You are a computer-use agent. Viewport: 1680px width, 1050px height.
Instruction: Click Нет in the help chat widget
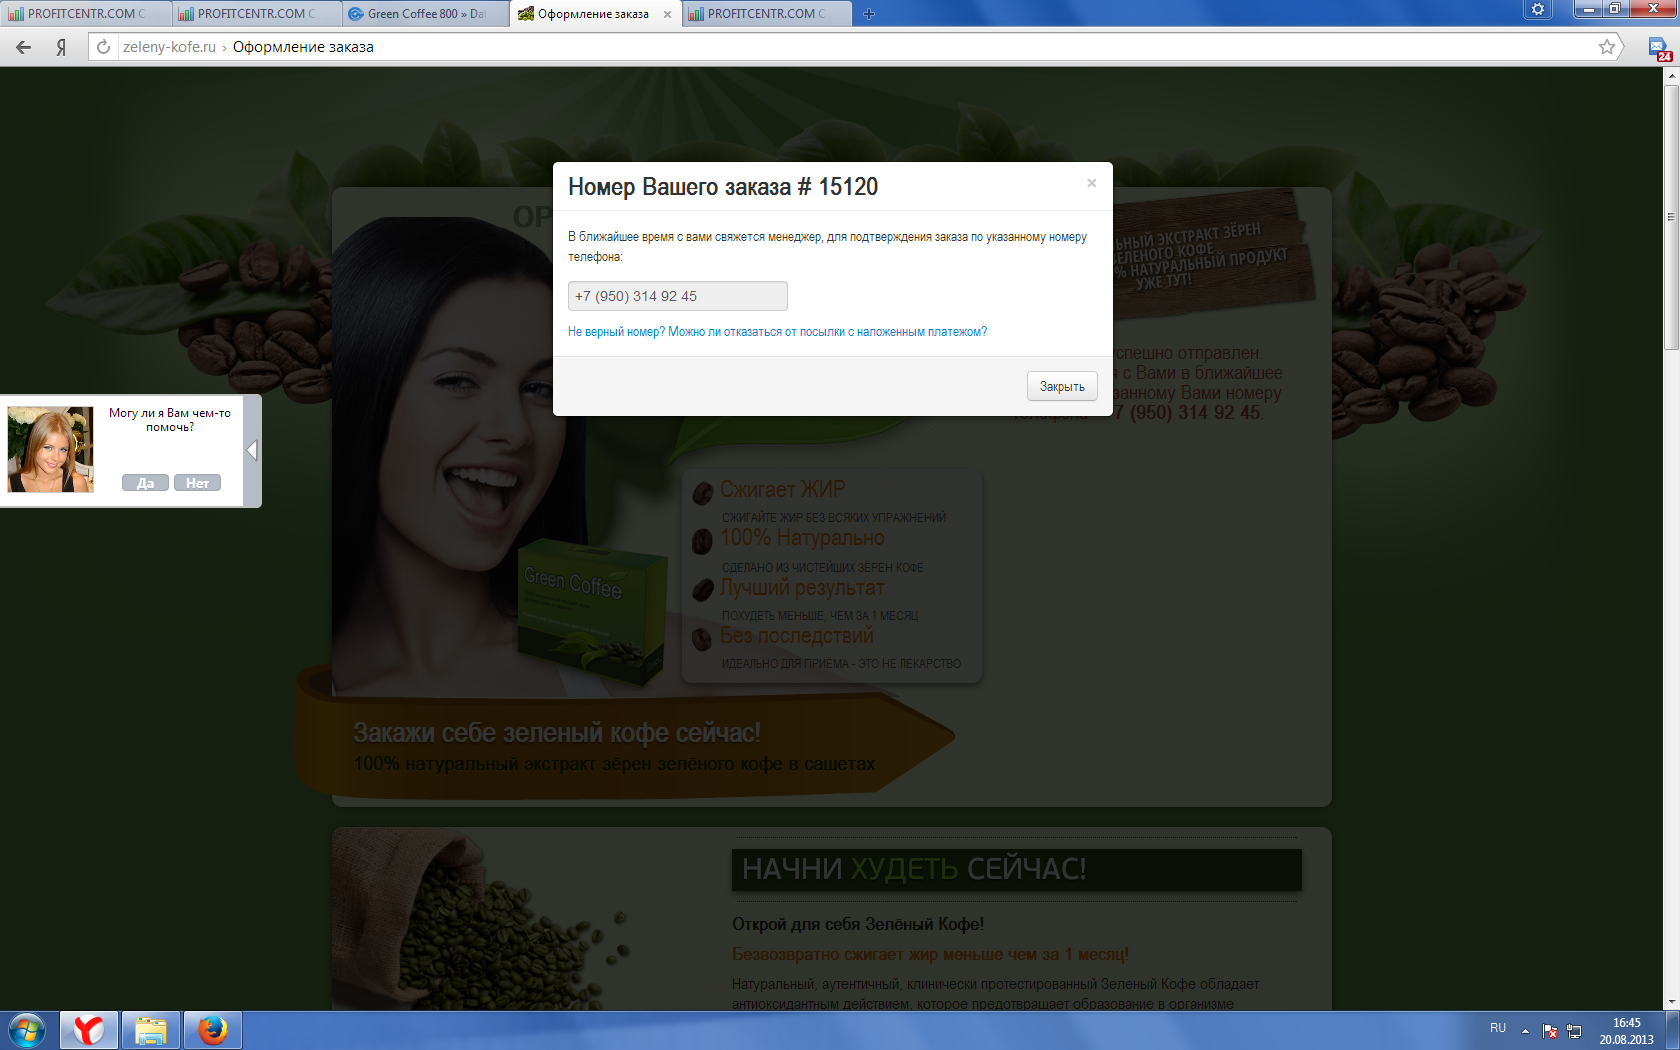(x=197, y=483)
